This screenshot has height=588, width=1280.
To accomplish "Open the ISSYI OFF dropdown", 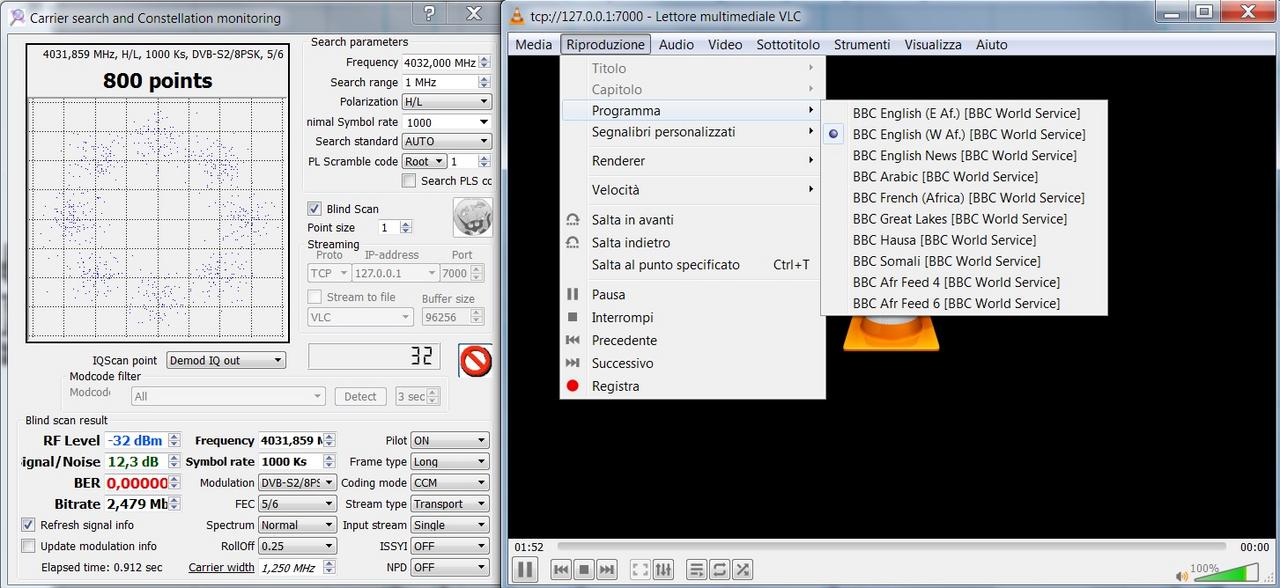I will coord(450,546).
